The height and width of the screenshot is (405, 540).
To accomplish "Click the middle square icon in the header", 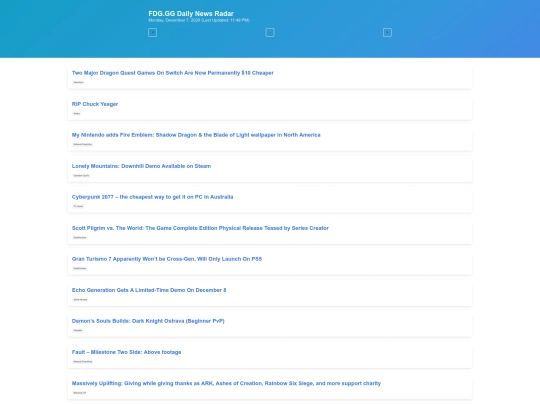I will [x=270, y=32].
